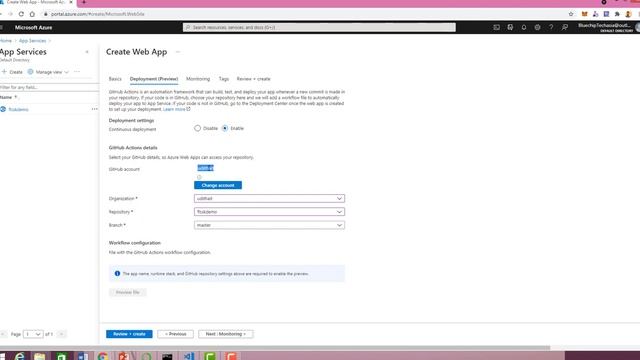
Task: Click info icon in preview notice
Action: [117, 273]
